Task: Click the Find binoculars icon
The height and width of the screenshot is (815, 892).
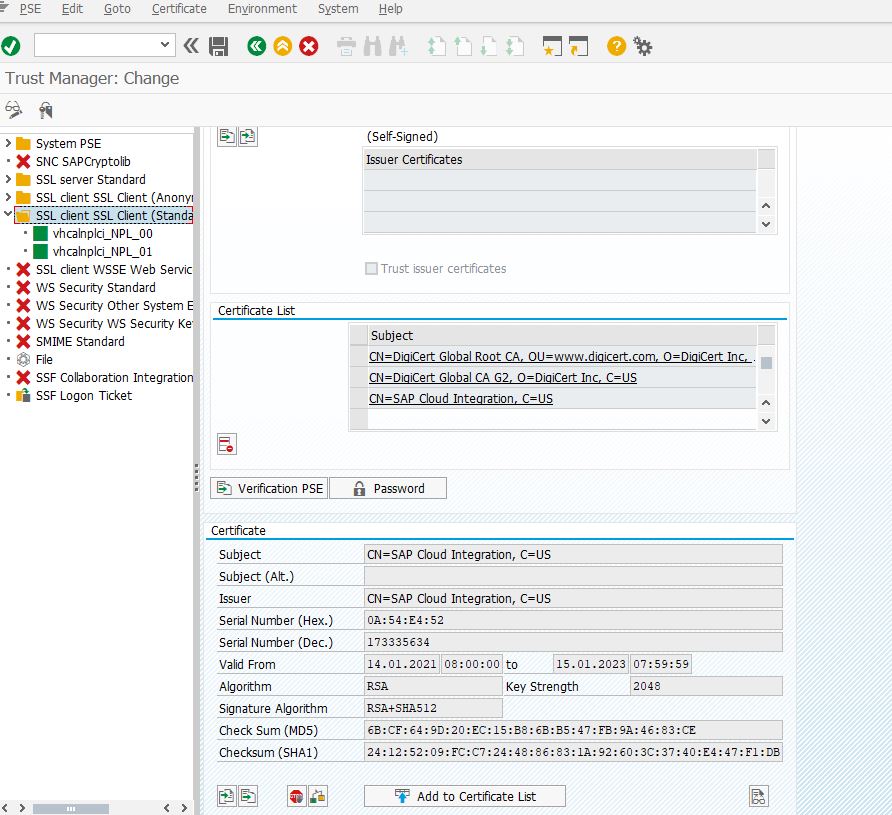Action: pos(373,46)
